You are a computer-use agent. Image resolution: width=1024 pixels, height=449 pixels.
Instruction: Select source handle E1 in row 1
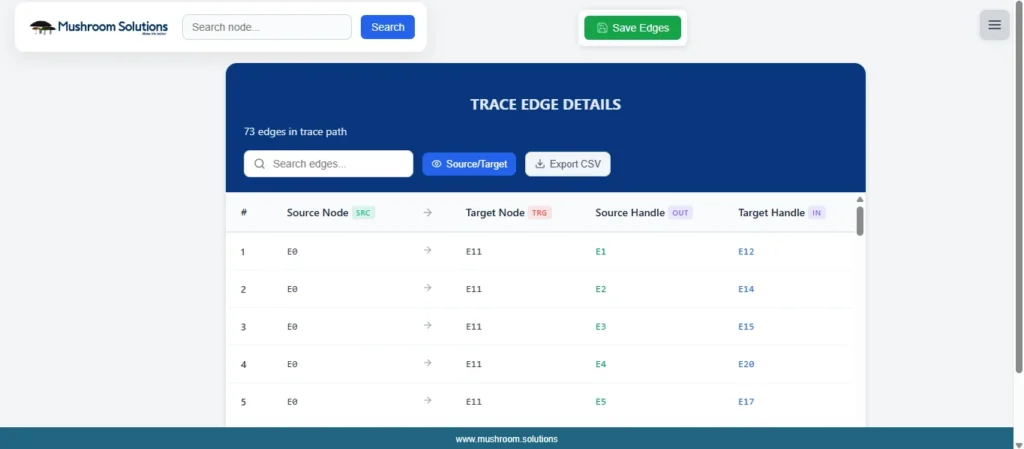[x=601, y=251]
